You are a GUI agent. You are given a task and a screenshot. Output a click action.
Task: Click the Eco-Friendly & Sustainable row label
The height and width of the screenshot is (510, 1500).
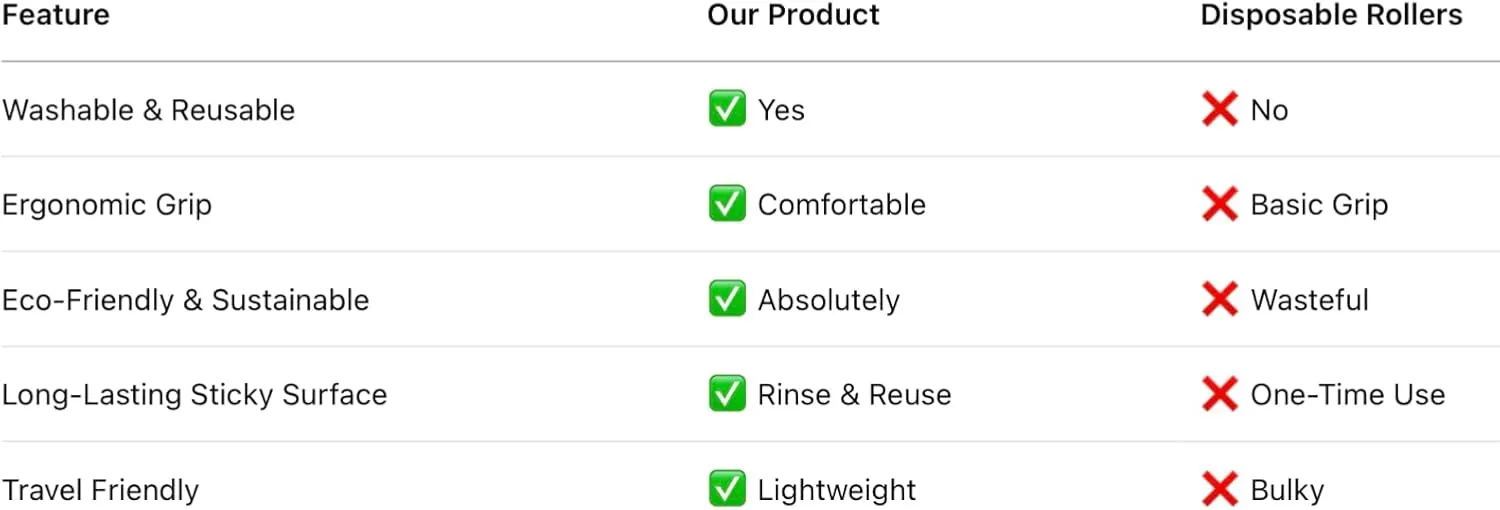point(185,300)
